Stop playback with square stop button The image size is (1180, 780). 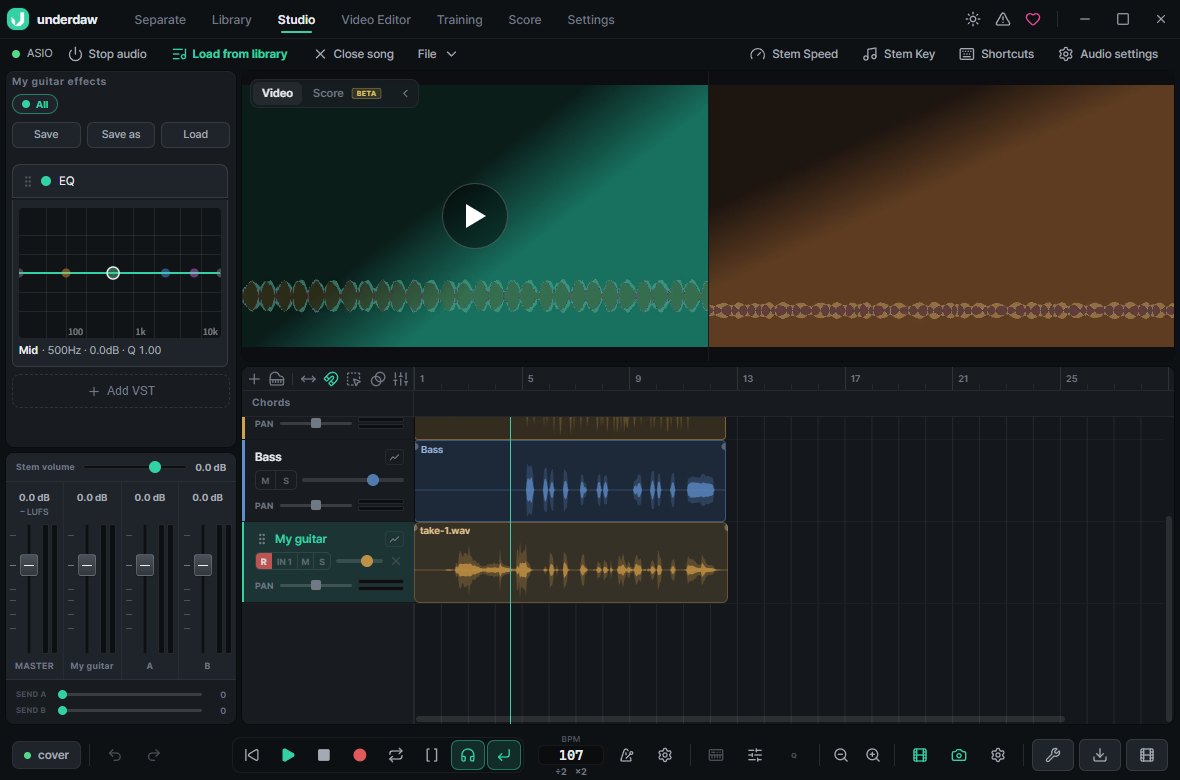(324, 755)
